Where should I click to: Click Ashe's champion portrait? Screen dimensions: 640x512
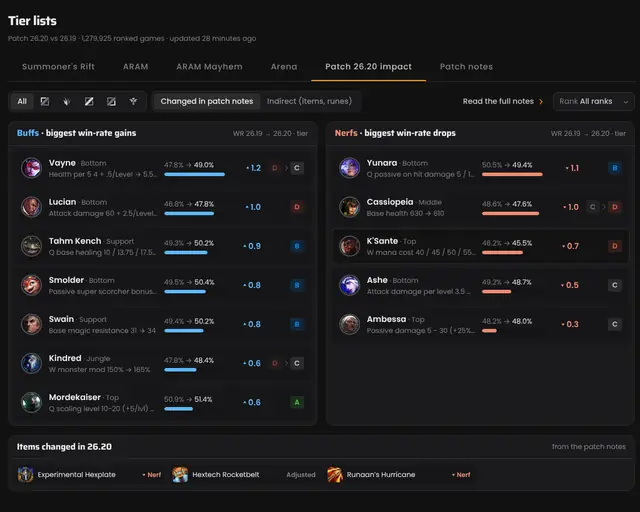pos(350,285)
